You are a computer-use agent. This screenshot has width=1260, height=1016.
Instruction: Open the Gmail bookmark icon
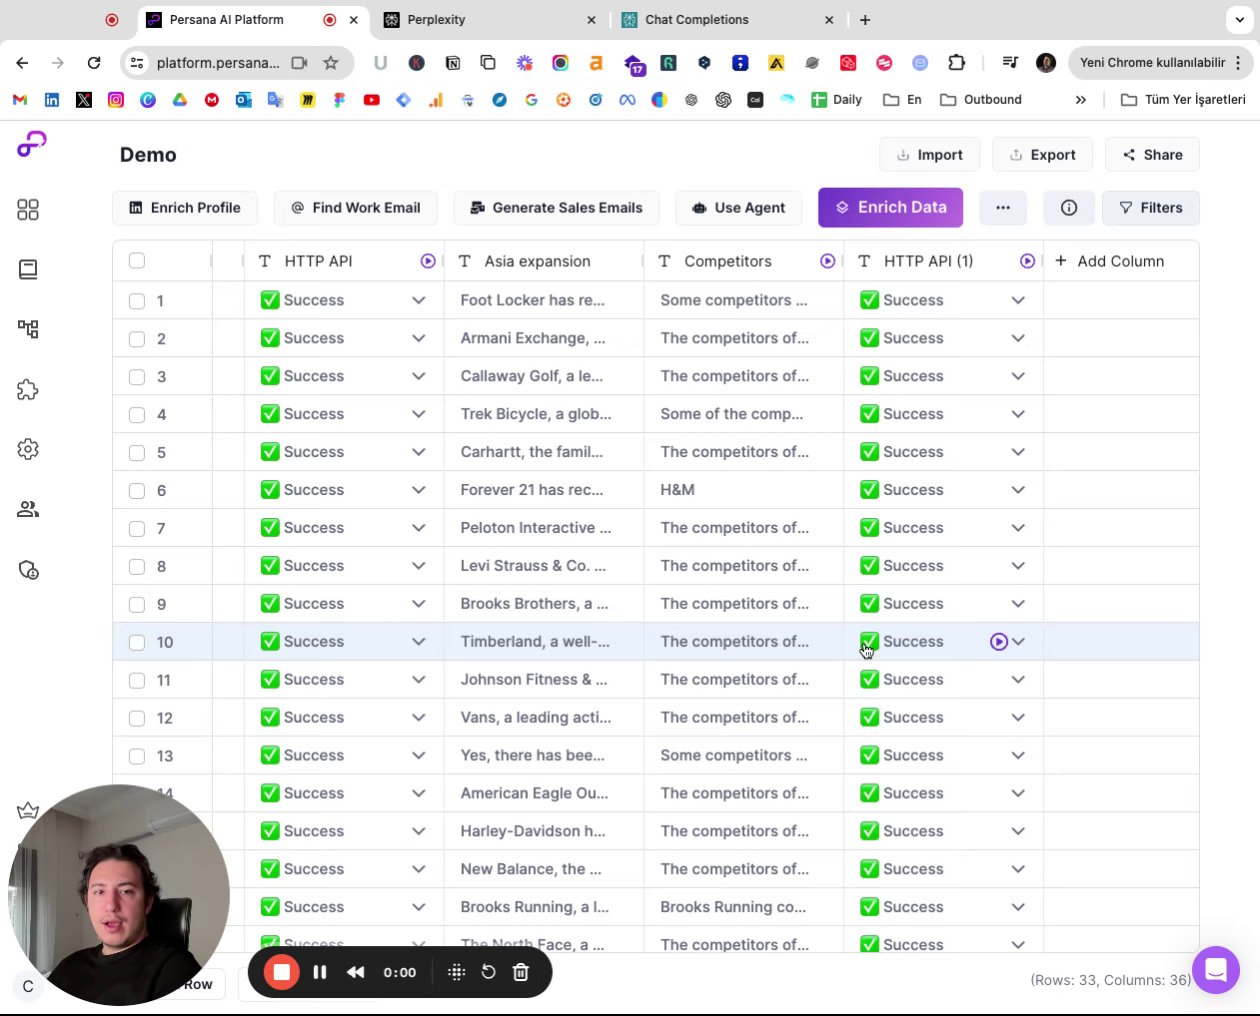[x=20, y=99]
